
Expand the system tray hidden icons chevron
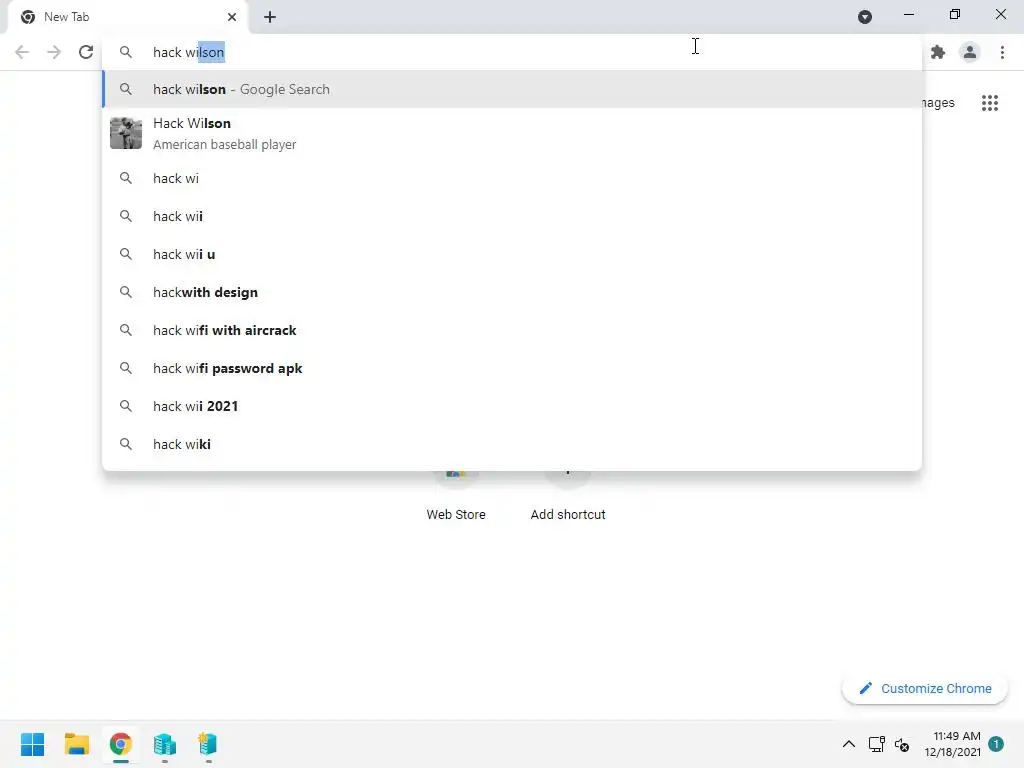pyautogui.click(x=848, y=744)
